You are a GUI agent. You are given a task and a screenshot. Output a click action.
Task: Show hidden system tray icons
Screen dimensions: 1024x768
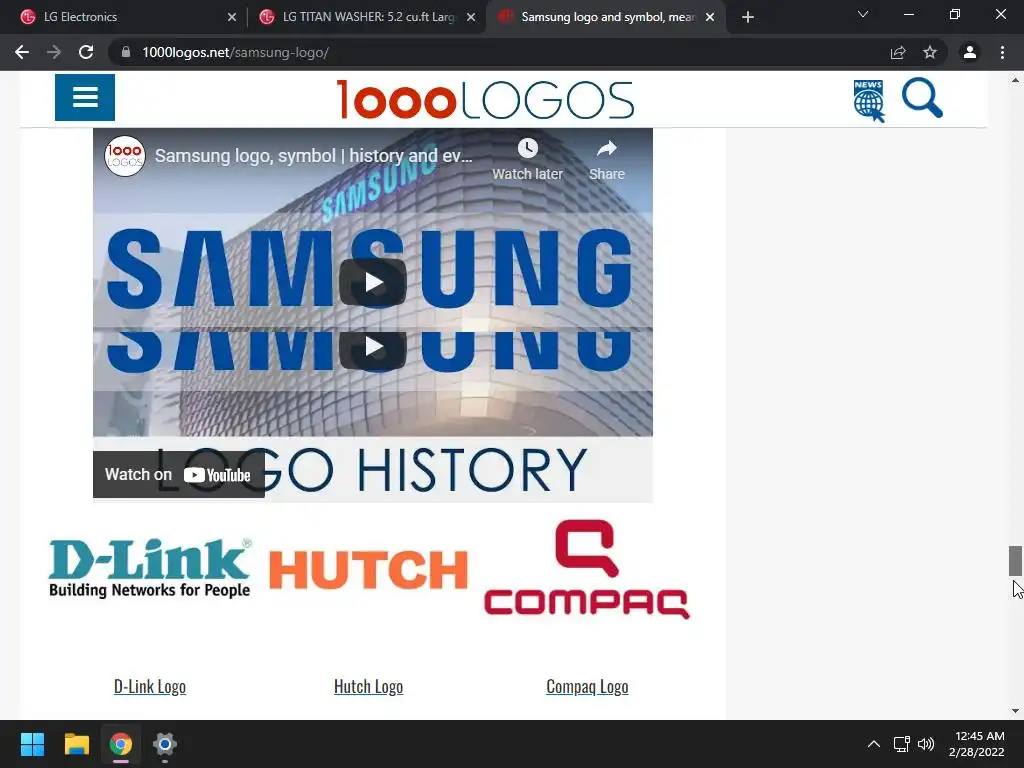click(874, 744)
